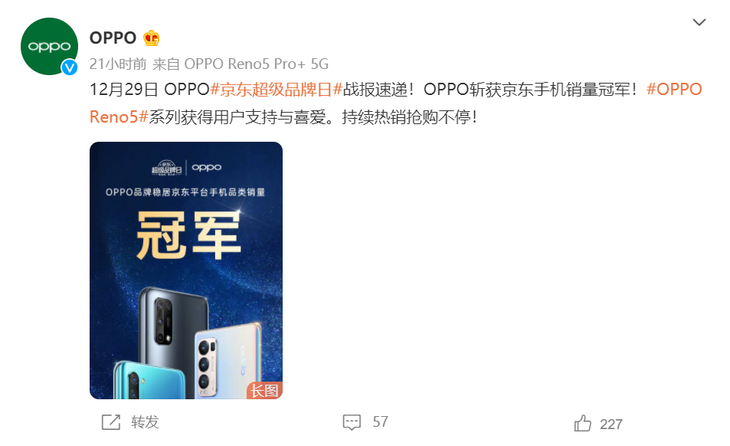Click the 转发 repost label
730x446 pixels.
click(x=145, y=422)
